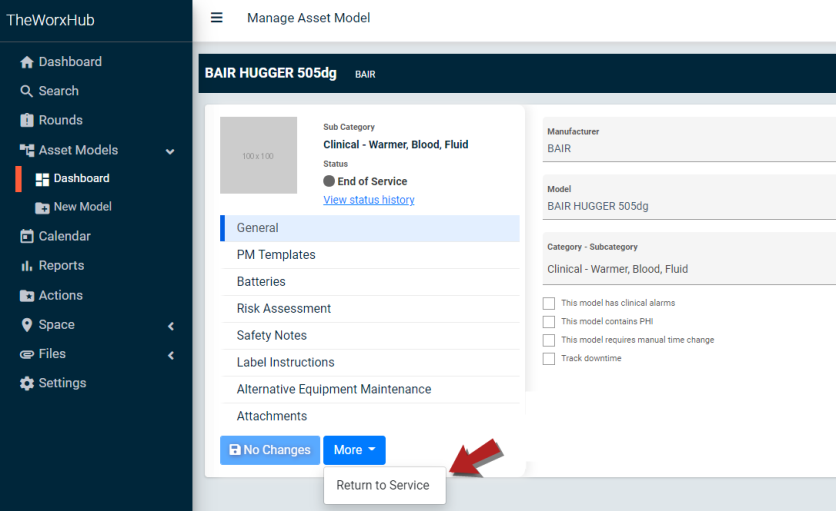Viewport: 836px width, 511px height.
Task: Click the Search magnifier icon
Action: (x=27, y=91)
